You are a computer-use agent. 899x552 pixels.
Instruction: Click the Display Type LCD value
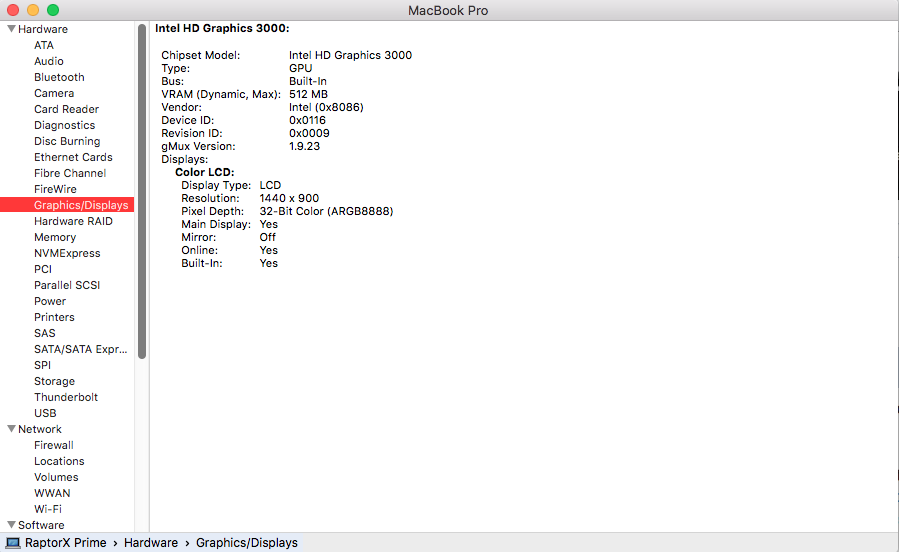click(270, 185)
